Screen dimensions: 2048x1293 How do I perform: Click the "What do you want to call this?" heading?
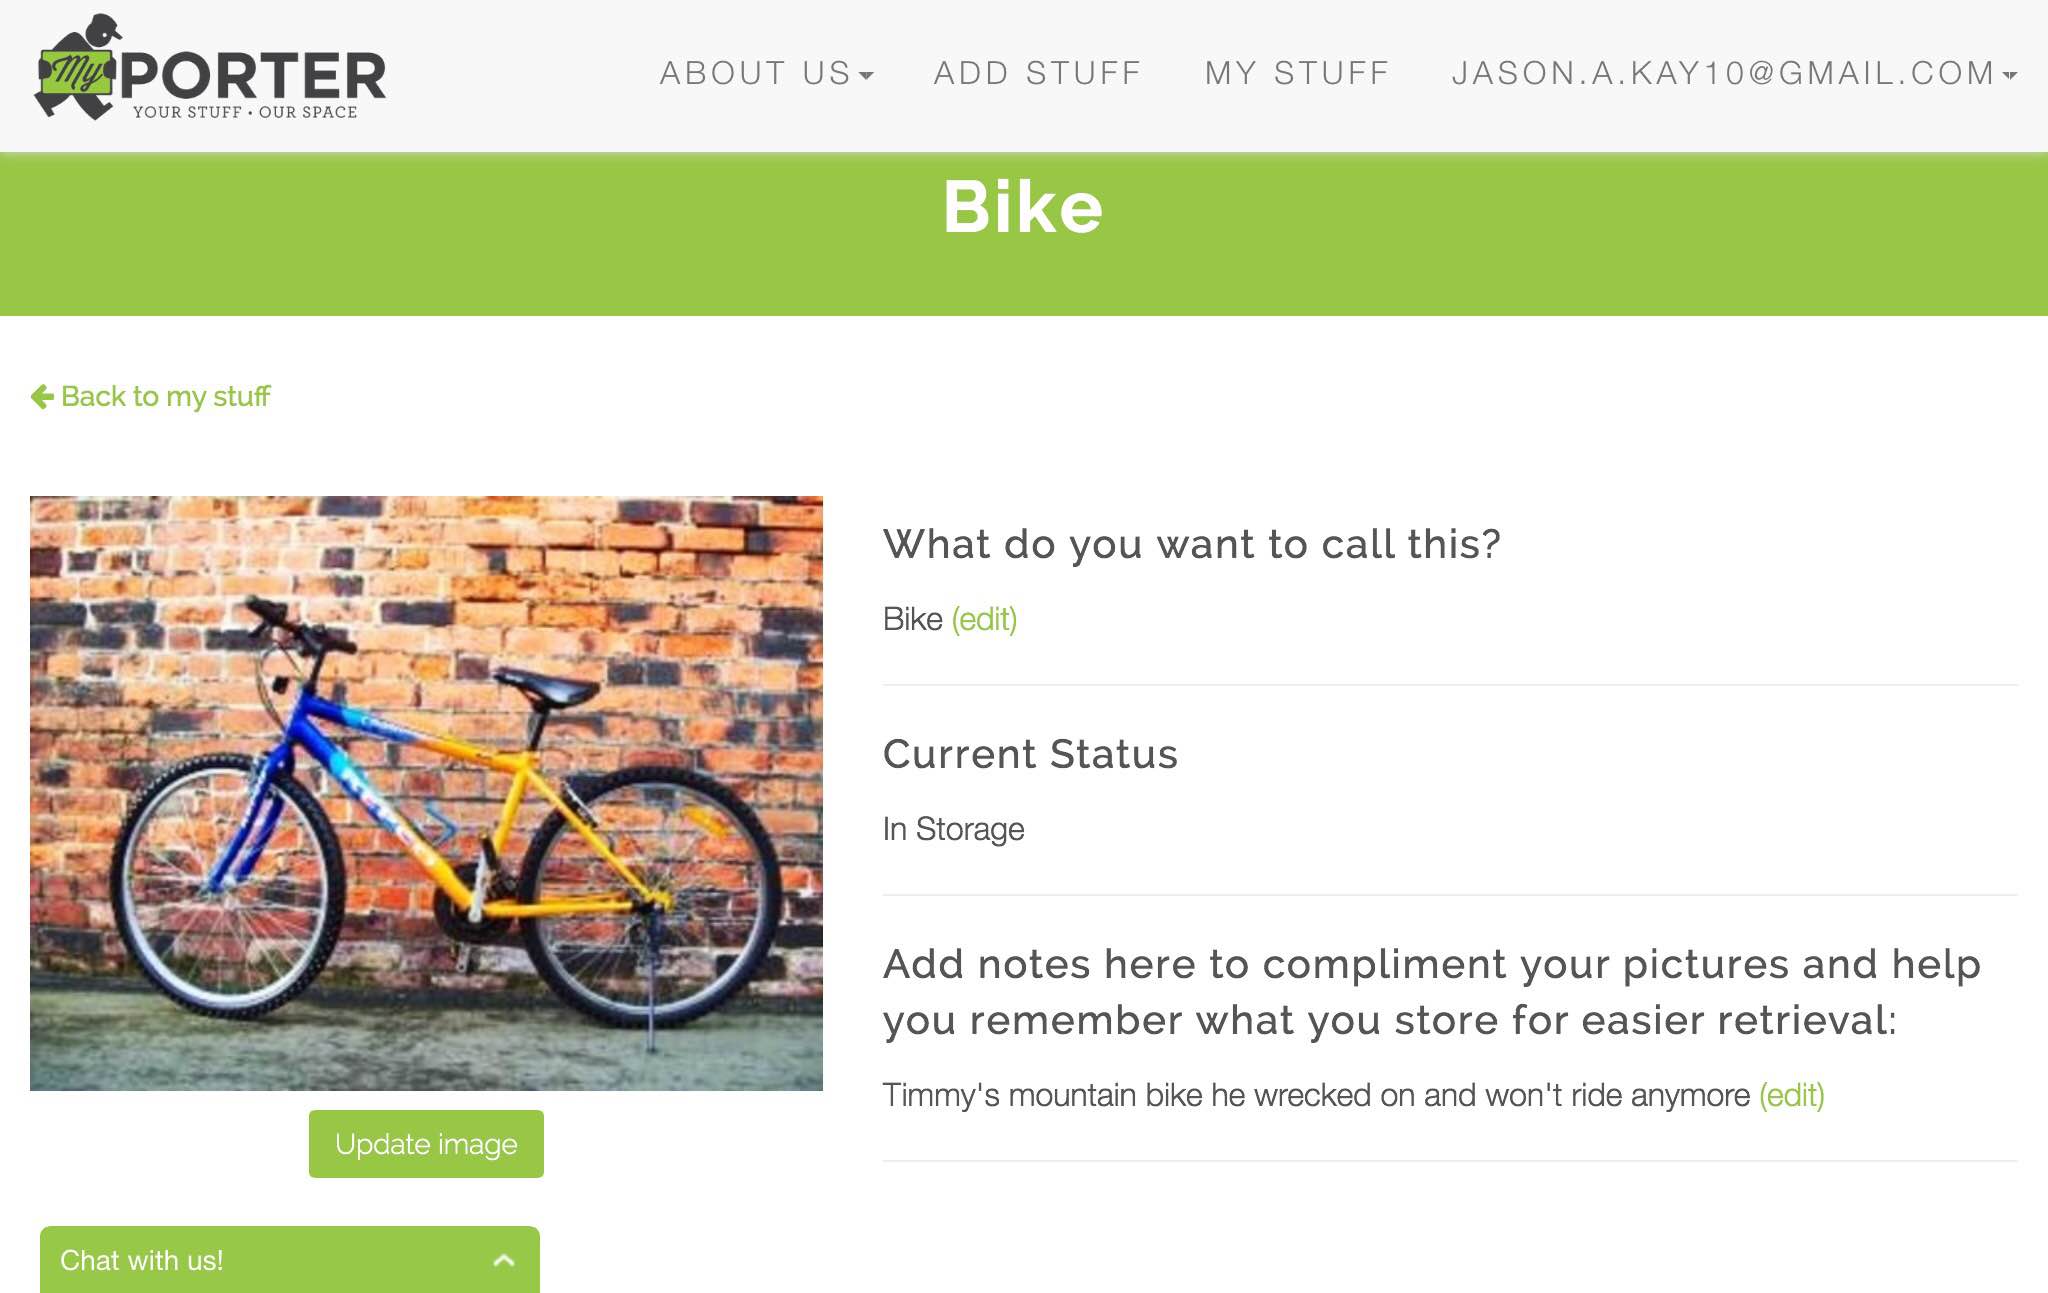point(1191,544)
